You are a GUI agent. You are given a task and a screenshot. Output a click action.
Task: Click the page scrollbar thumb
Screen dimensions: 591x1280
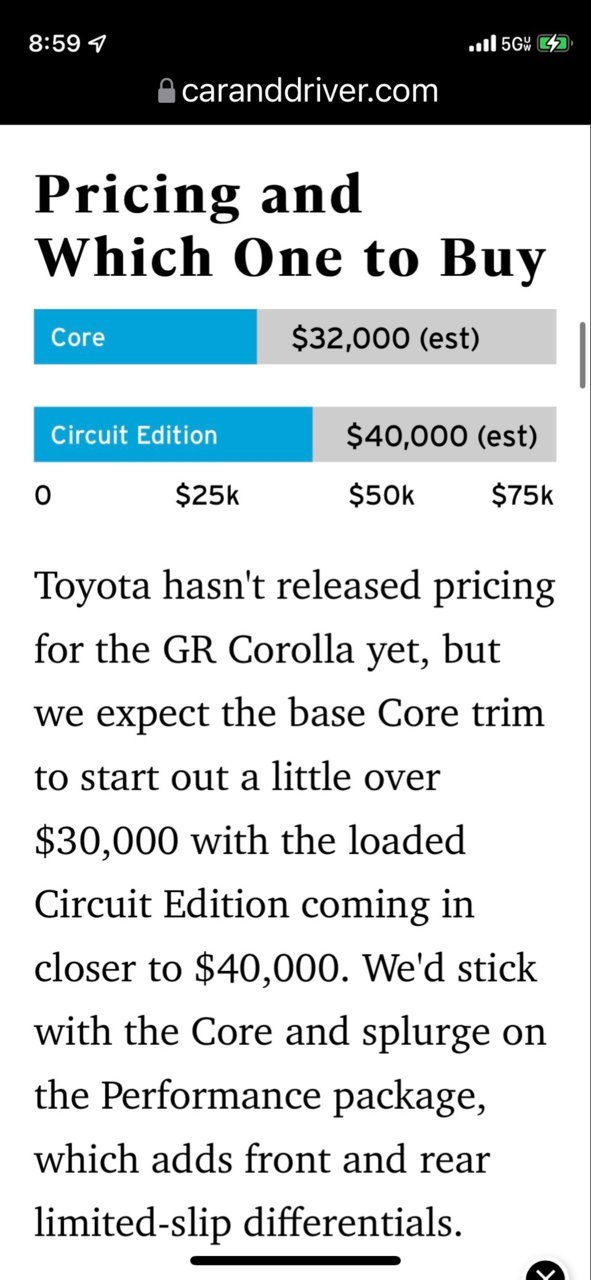click(x=582, y=354)
